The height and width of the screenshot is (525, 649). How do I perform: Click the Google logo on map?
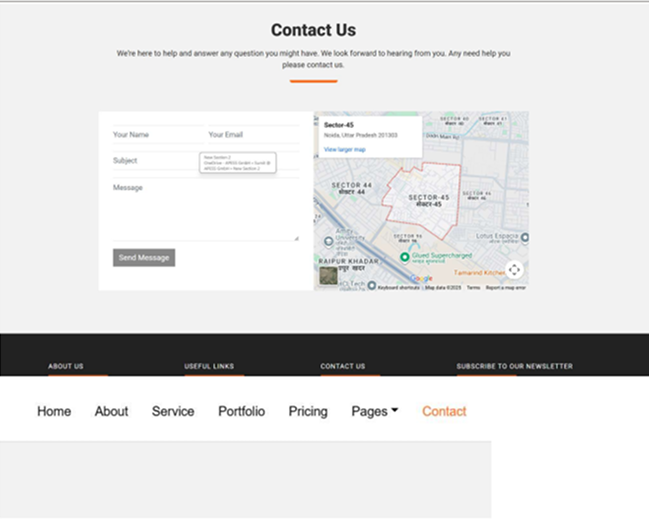(421, 279)
